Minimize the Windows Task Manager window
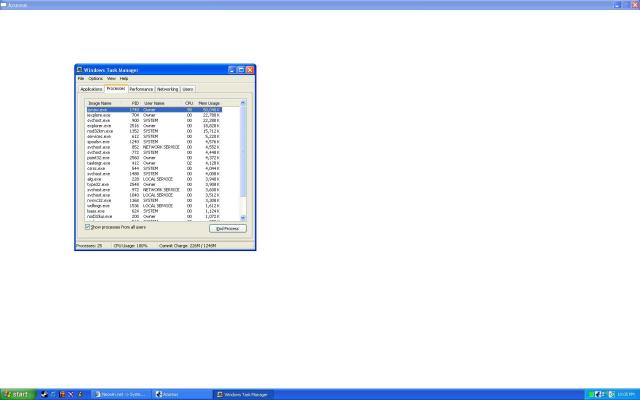Viewport: 640px width, 400px height. 232,70
